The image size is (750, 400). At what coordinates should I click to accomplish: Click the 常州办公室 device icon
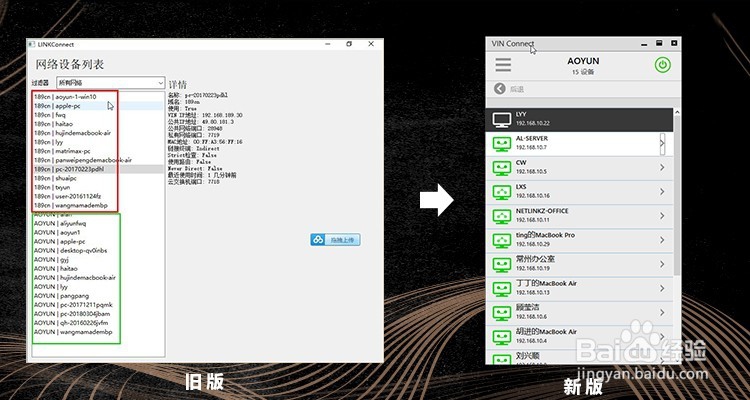coord(502,265)
